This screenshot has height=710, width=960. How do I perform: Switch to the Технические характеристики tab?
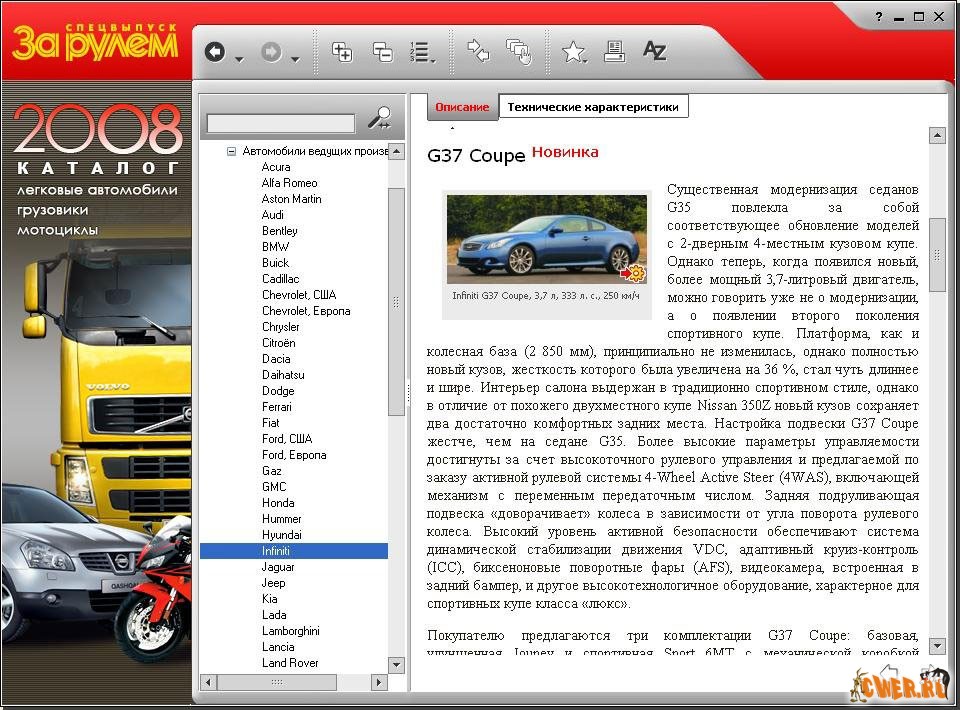click(593, 107)
